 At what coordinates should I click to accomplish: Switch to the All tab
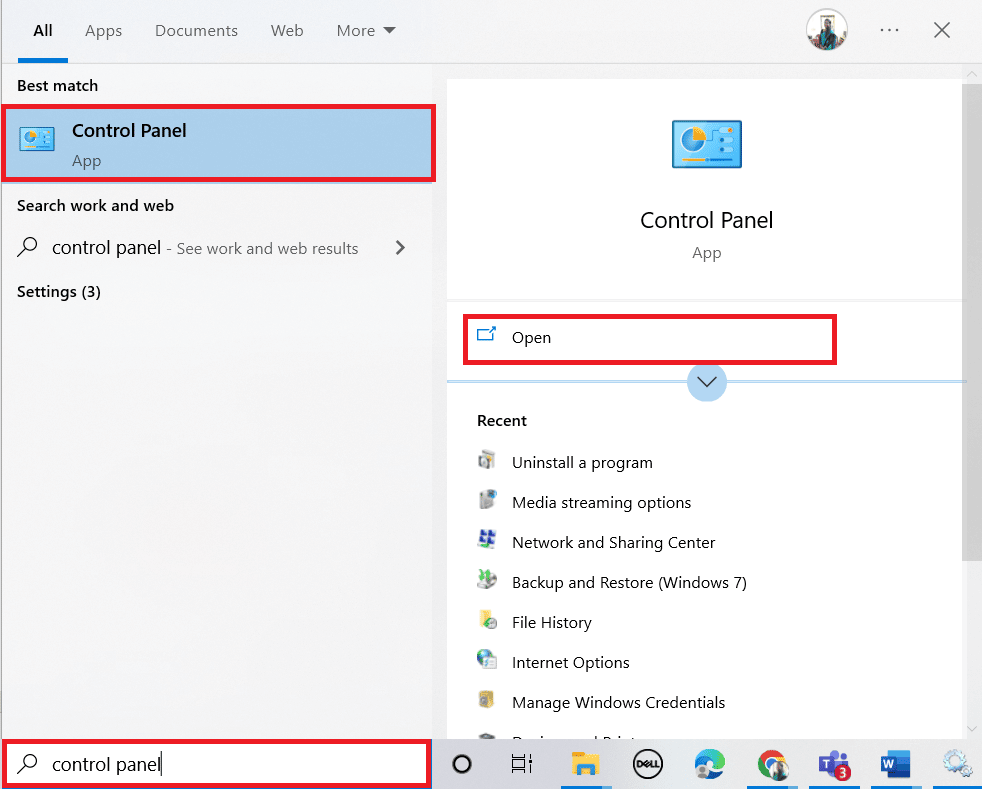click(x=43, y=31)
